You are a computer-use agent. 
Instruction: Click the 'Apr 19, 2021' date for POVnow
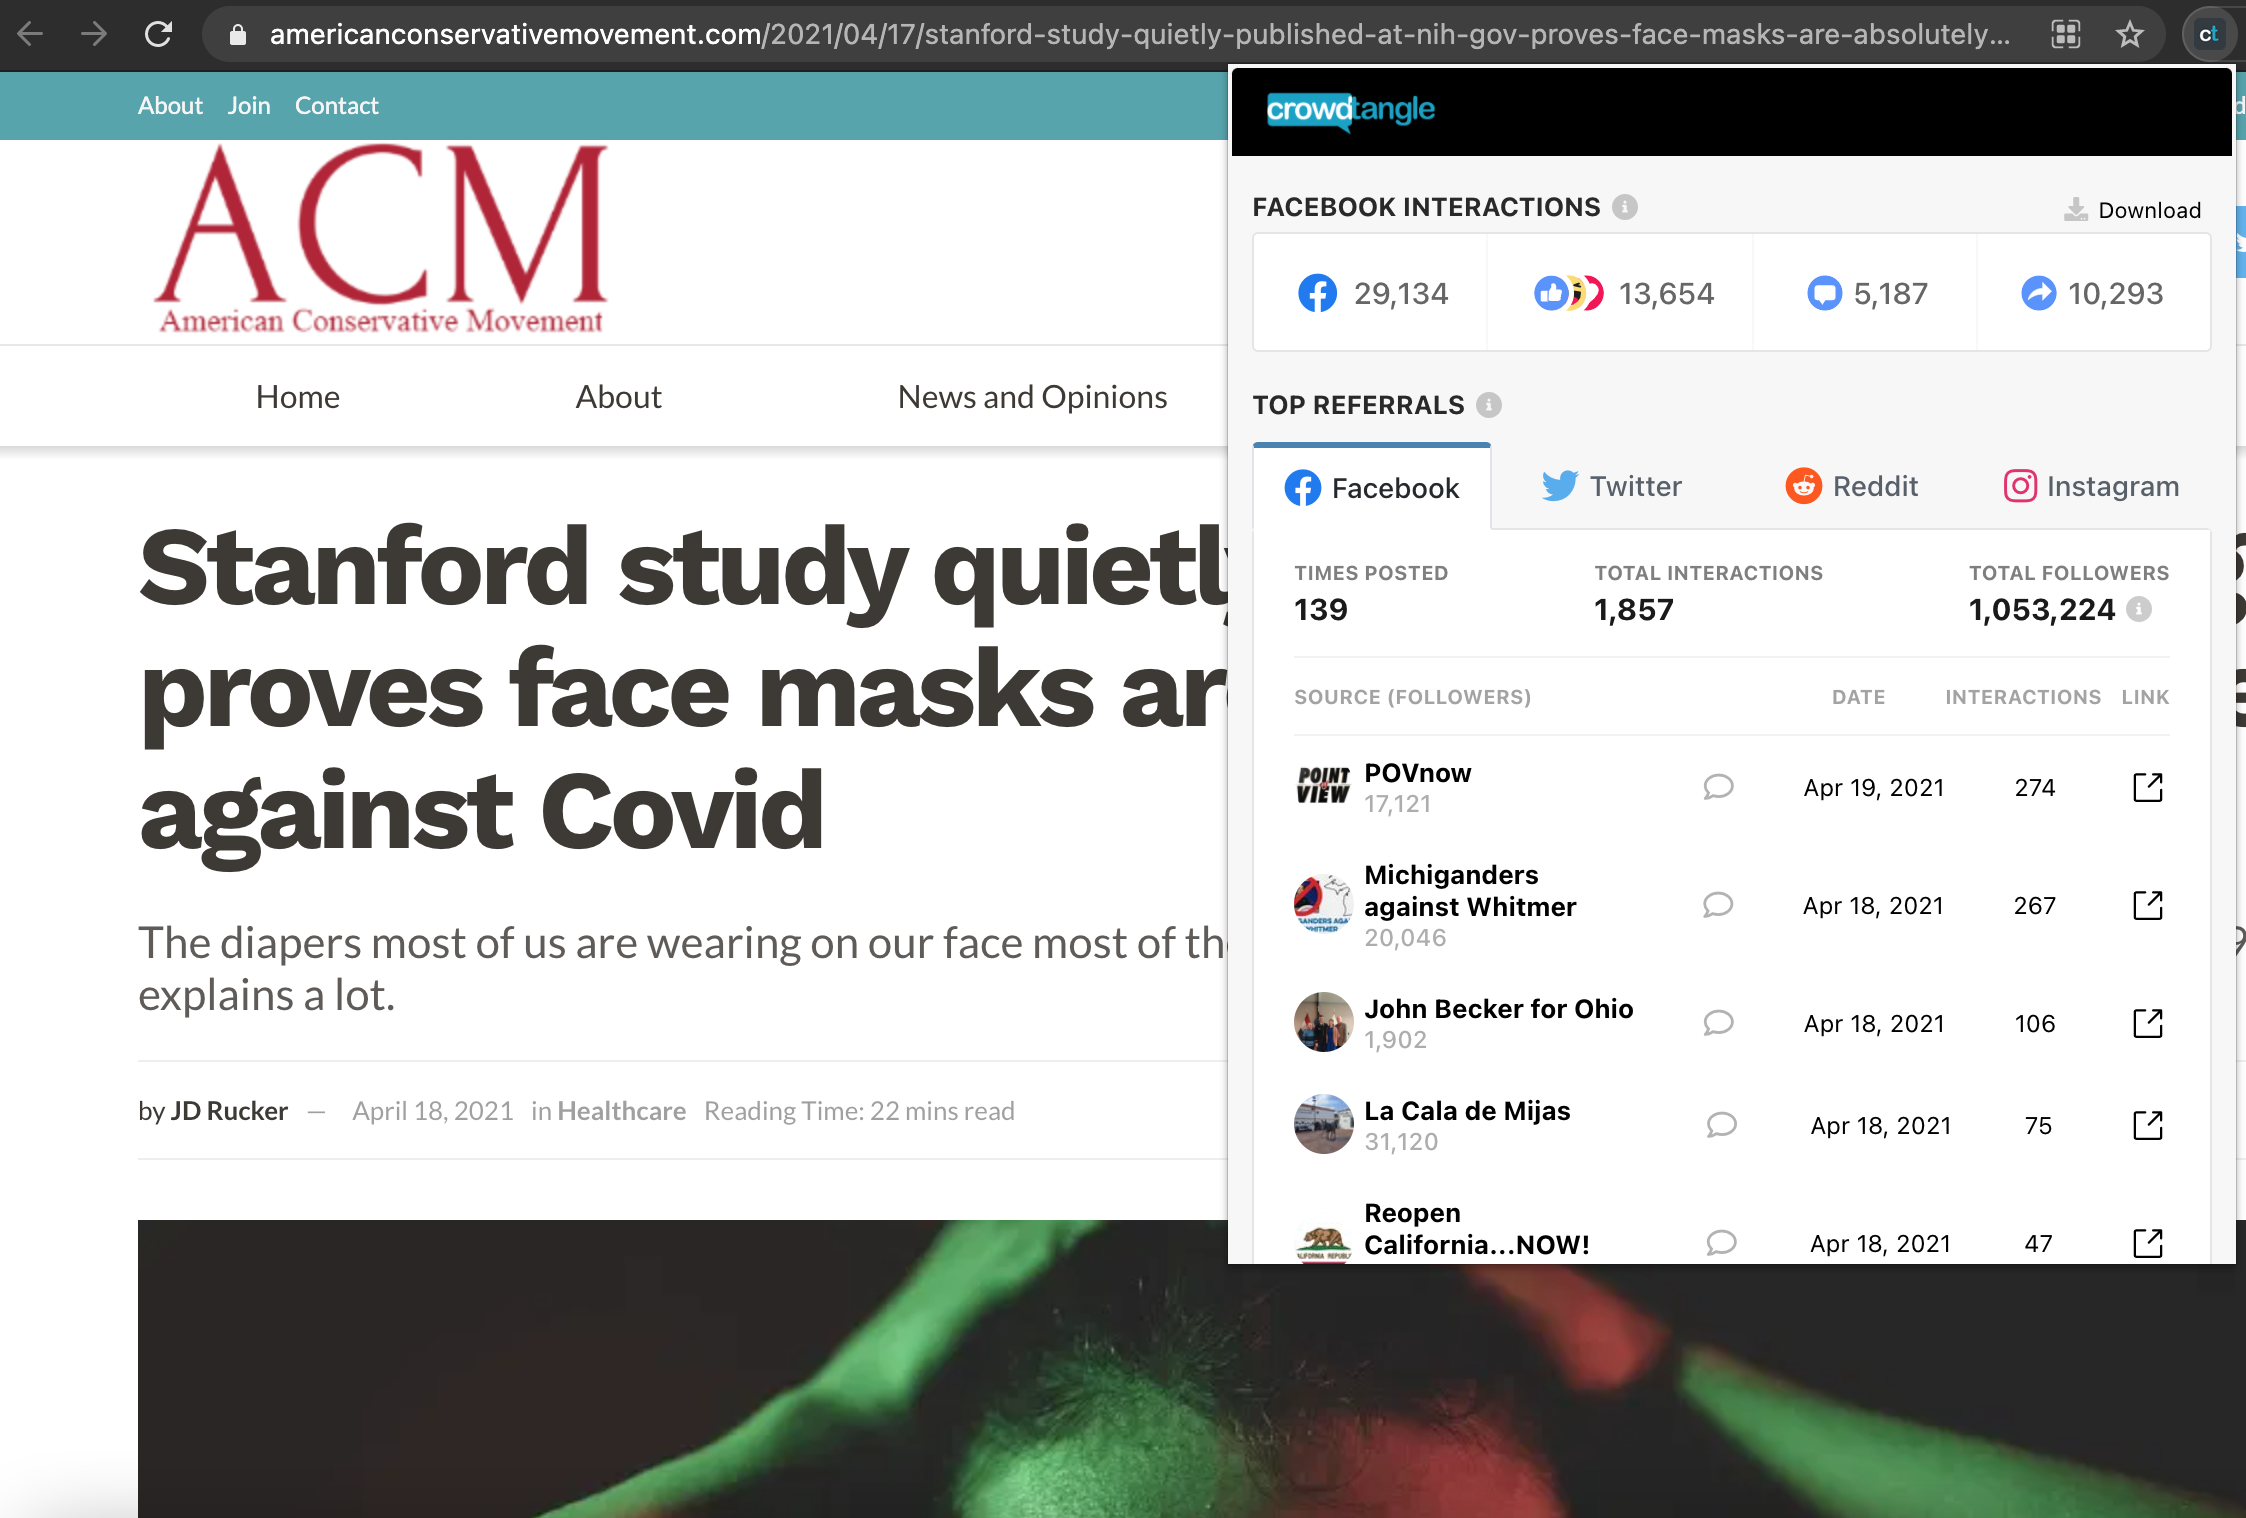[1874, 788]
